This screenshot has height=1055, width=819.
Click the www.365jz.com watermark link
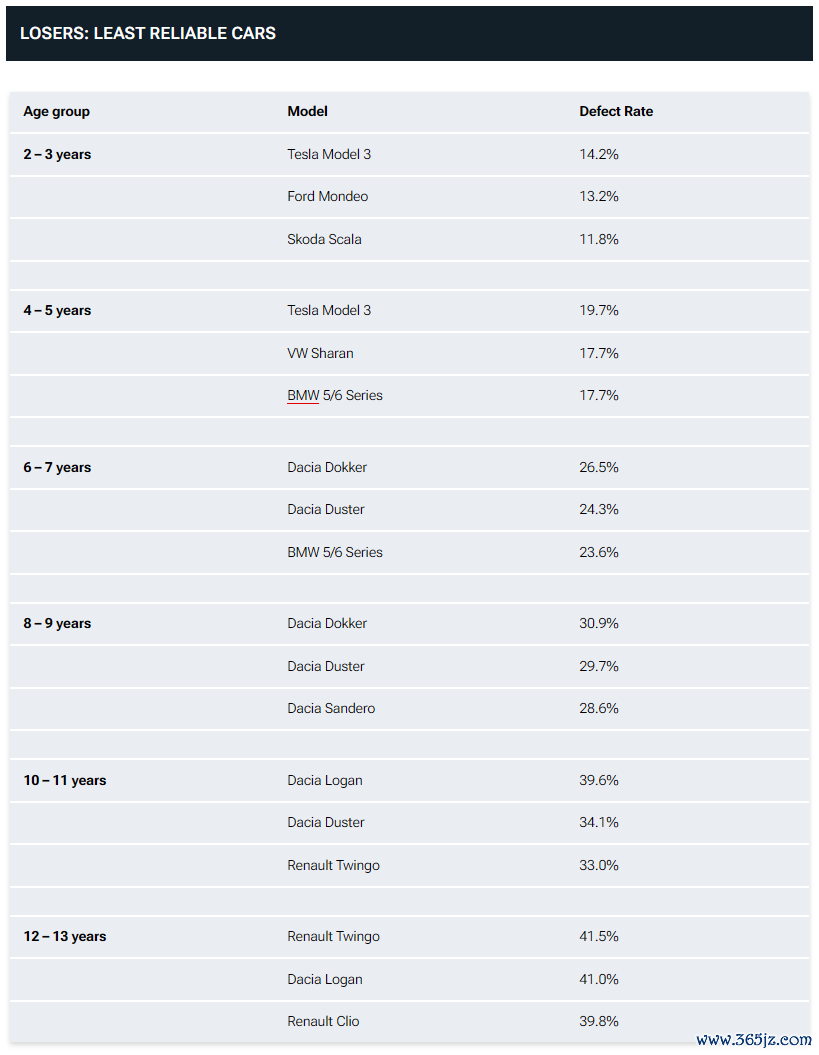tap(754, 1040)
